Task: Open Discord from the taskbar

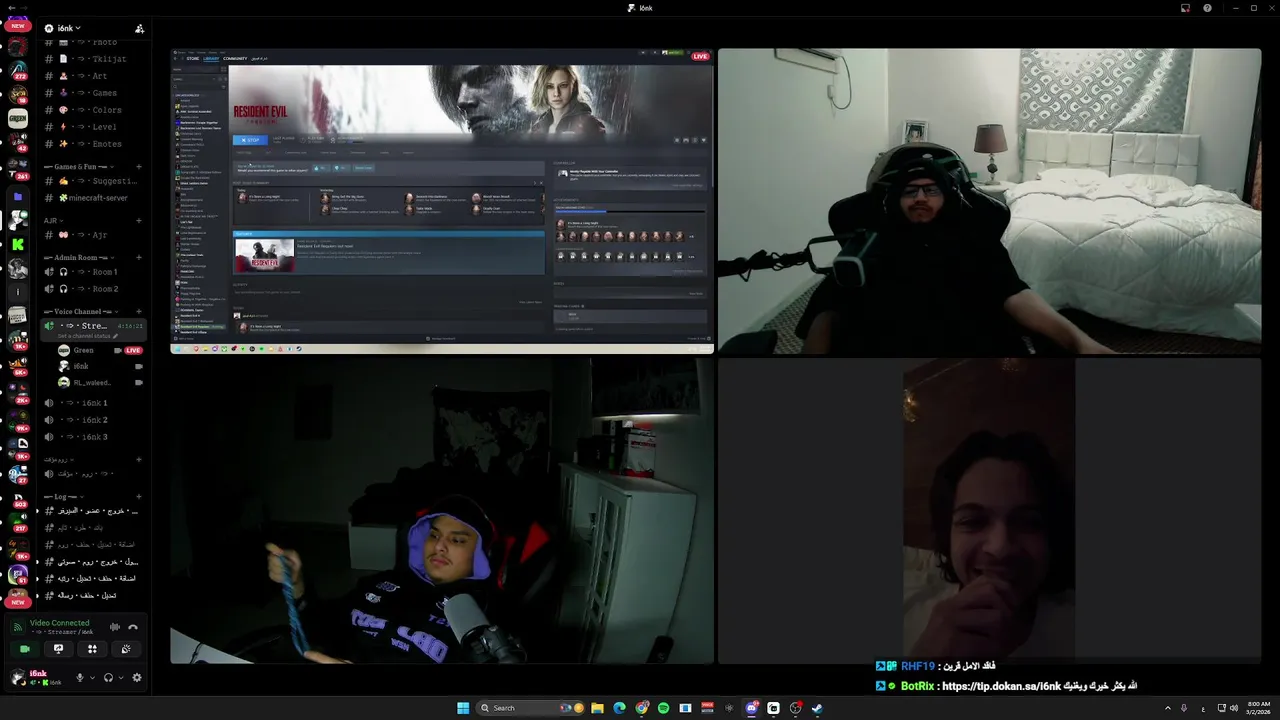Action: point(751,708)
